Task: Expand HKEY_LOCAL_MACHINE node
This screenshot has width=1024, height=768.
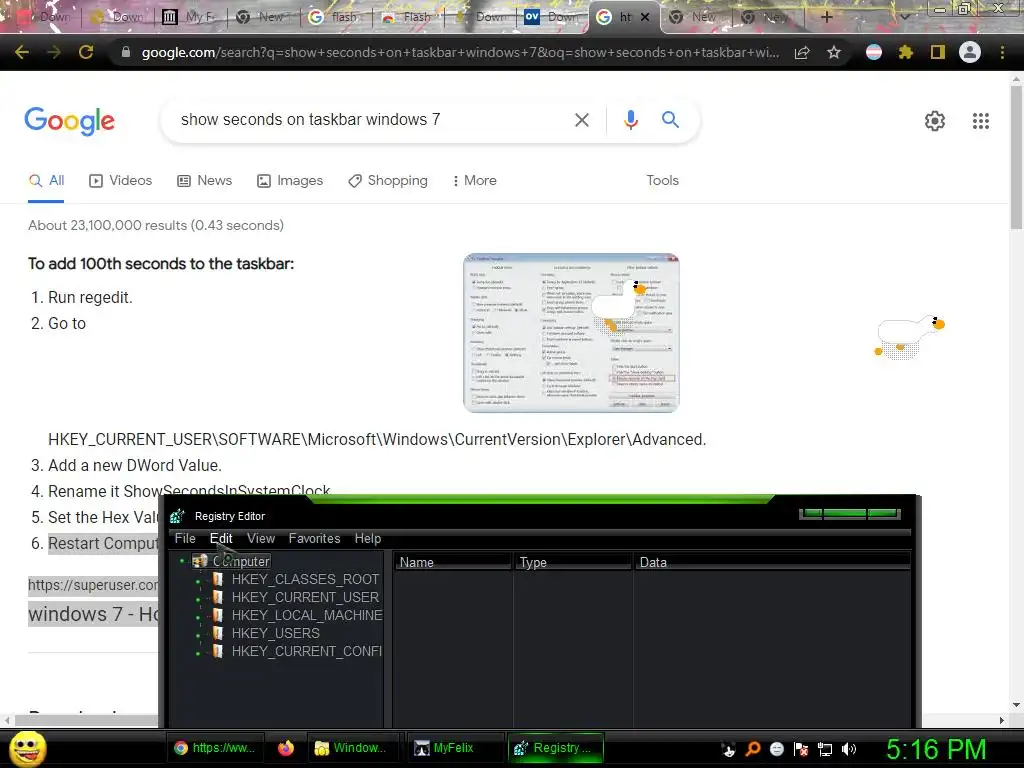Action: 198,615
